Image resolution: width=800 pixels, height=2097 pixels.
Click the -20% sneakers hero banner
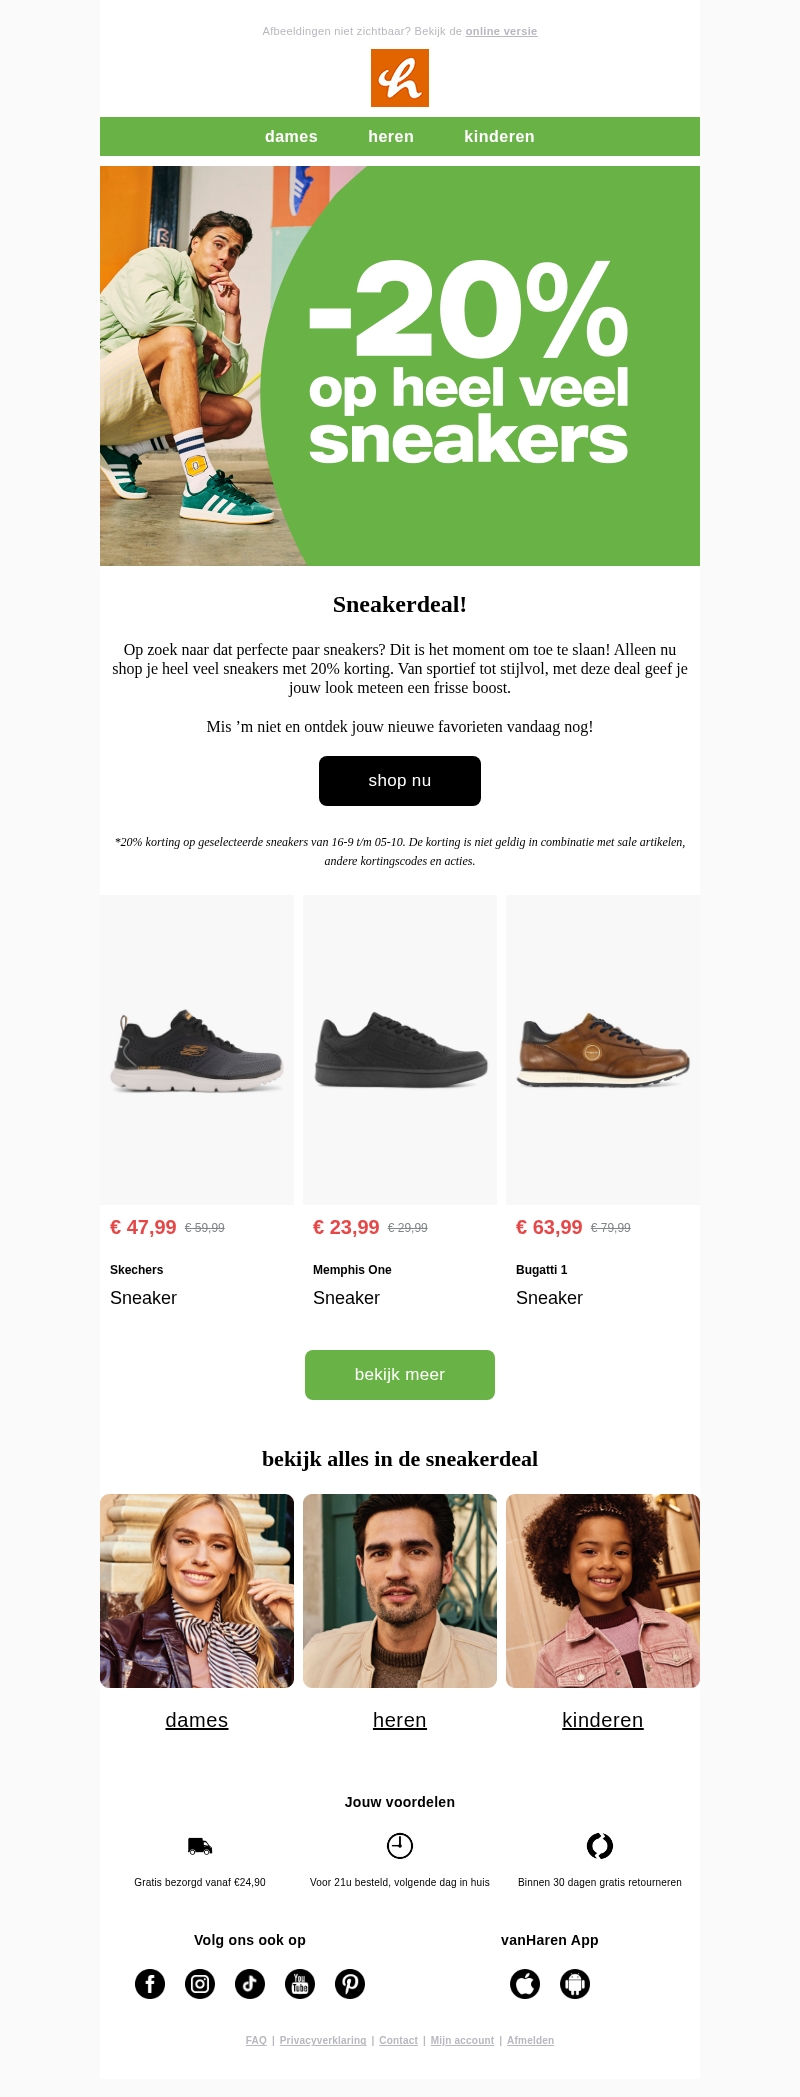tap(400, 366)
